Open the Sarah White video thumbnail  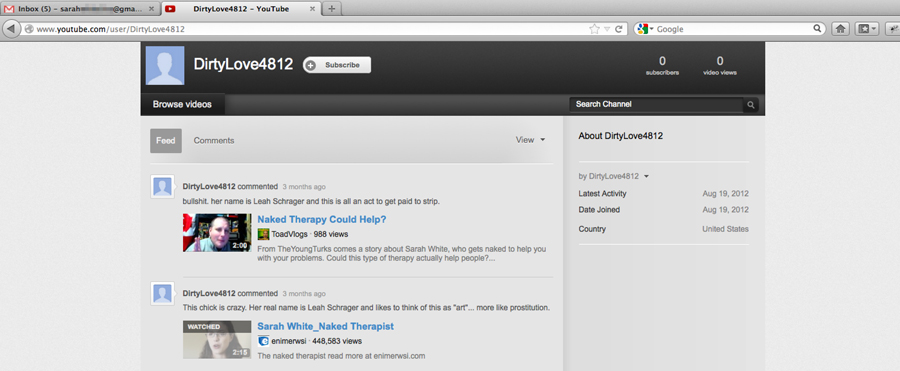pyautogui.click(x=217, y=339)
